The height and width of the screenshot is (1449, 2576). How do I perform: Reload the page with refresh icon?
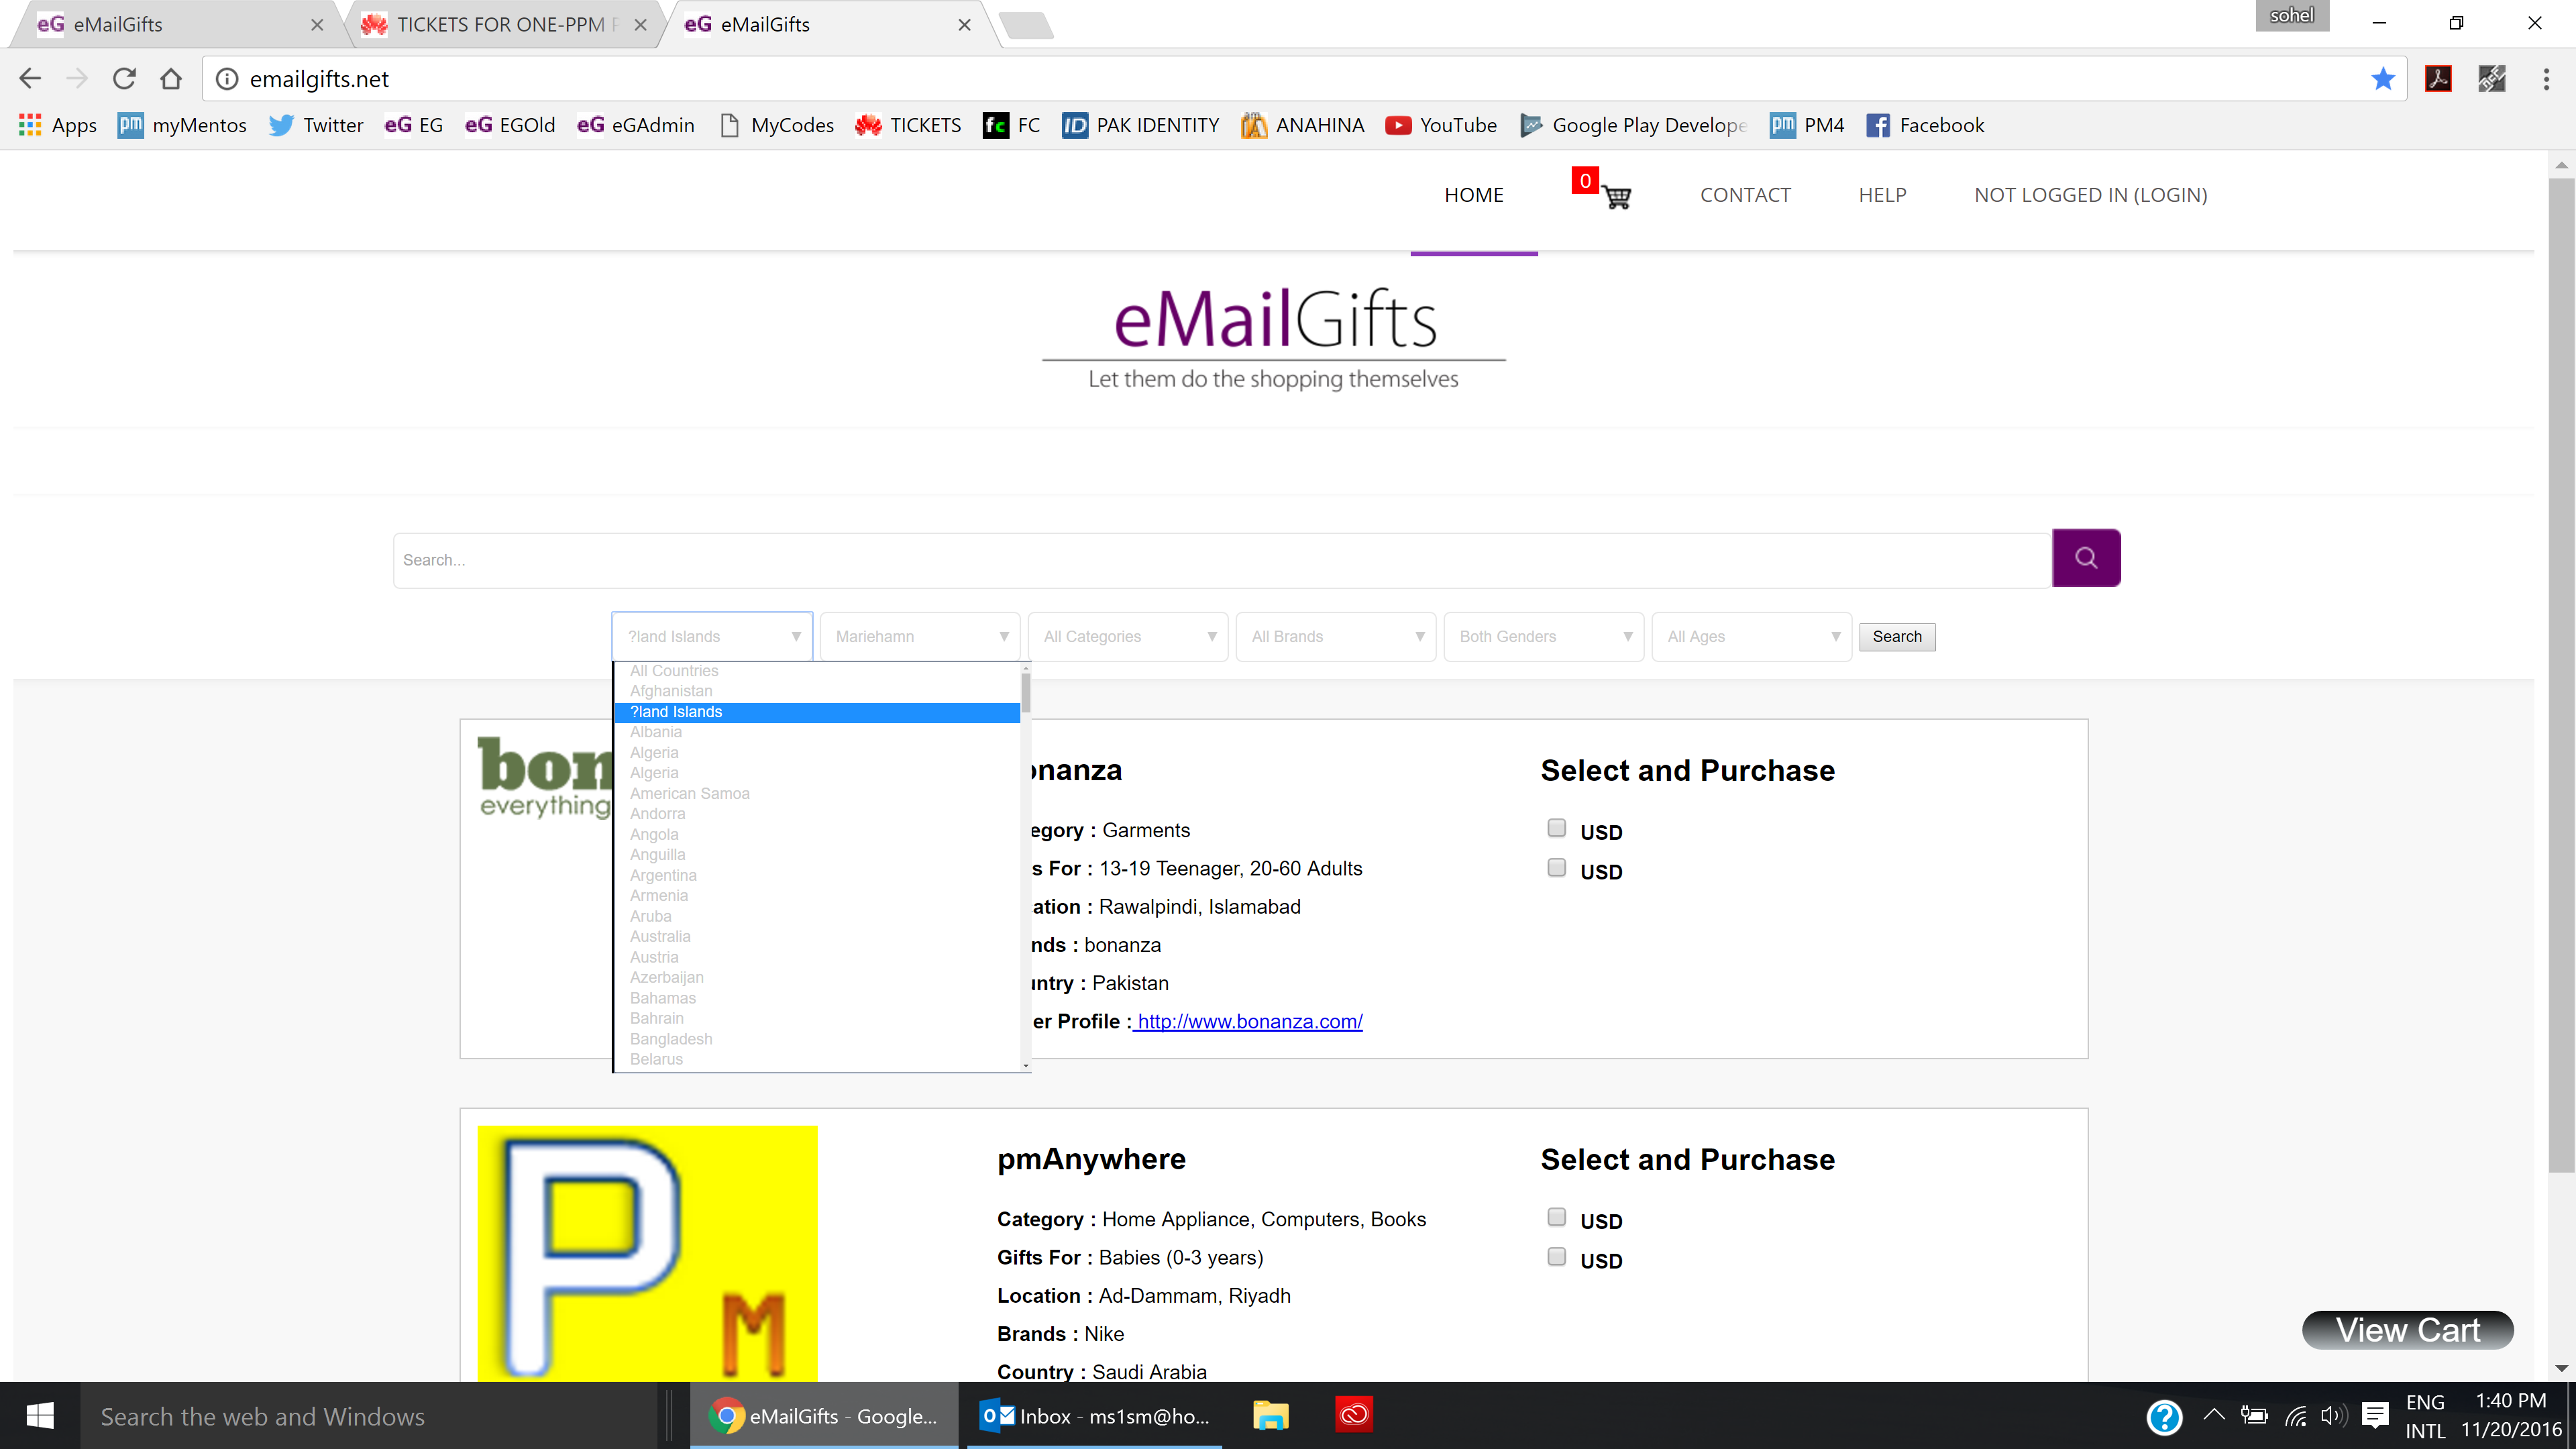(124, 79)
